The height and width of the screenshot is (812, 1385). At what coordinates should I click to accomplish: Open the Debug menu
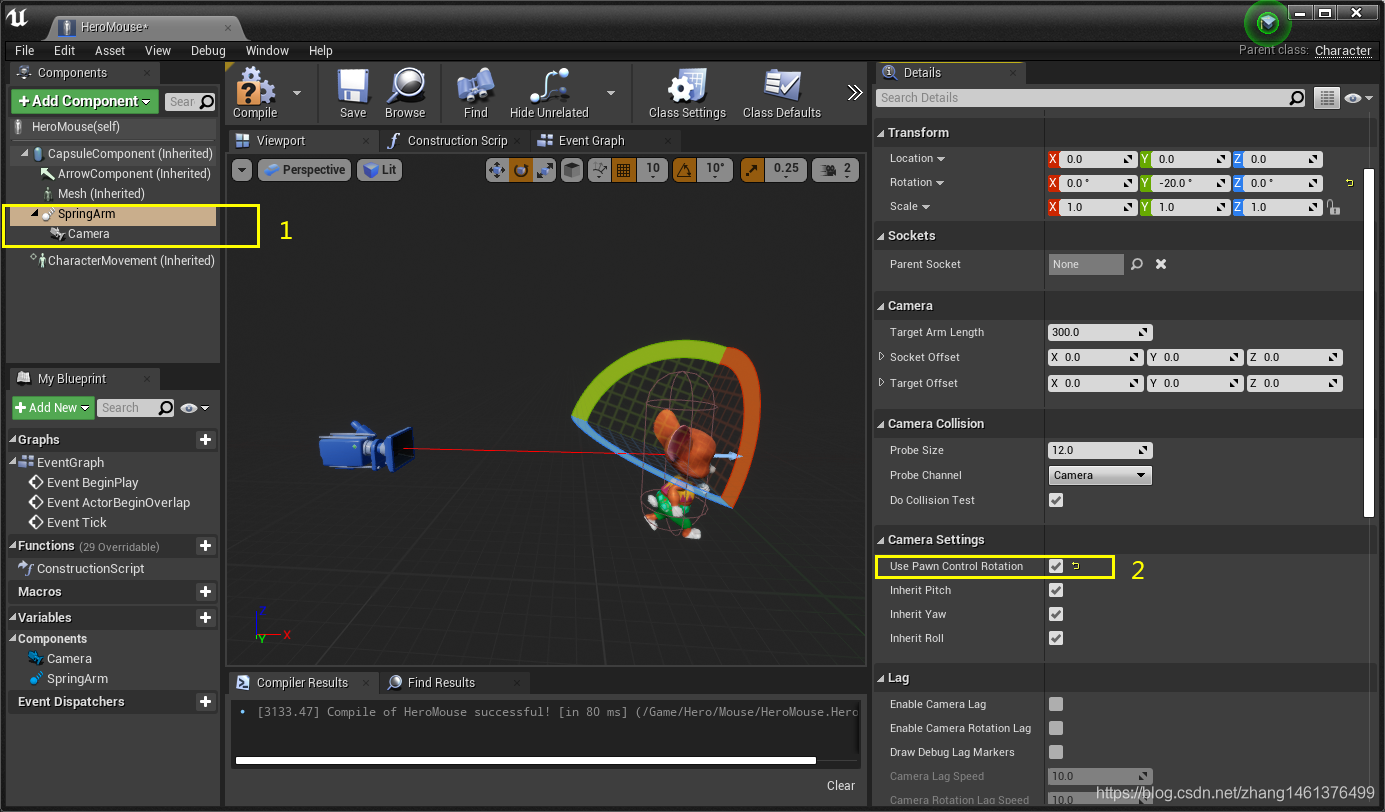208,50
